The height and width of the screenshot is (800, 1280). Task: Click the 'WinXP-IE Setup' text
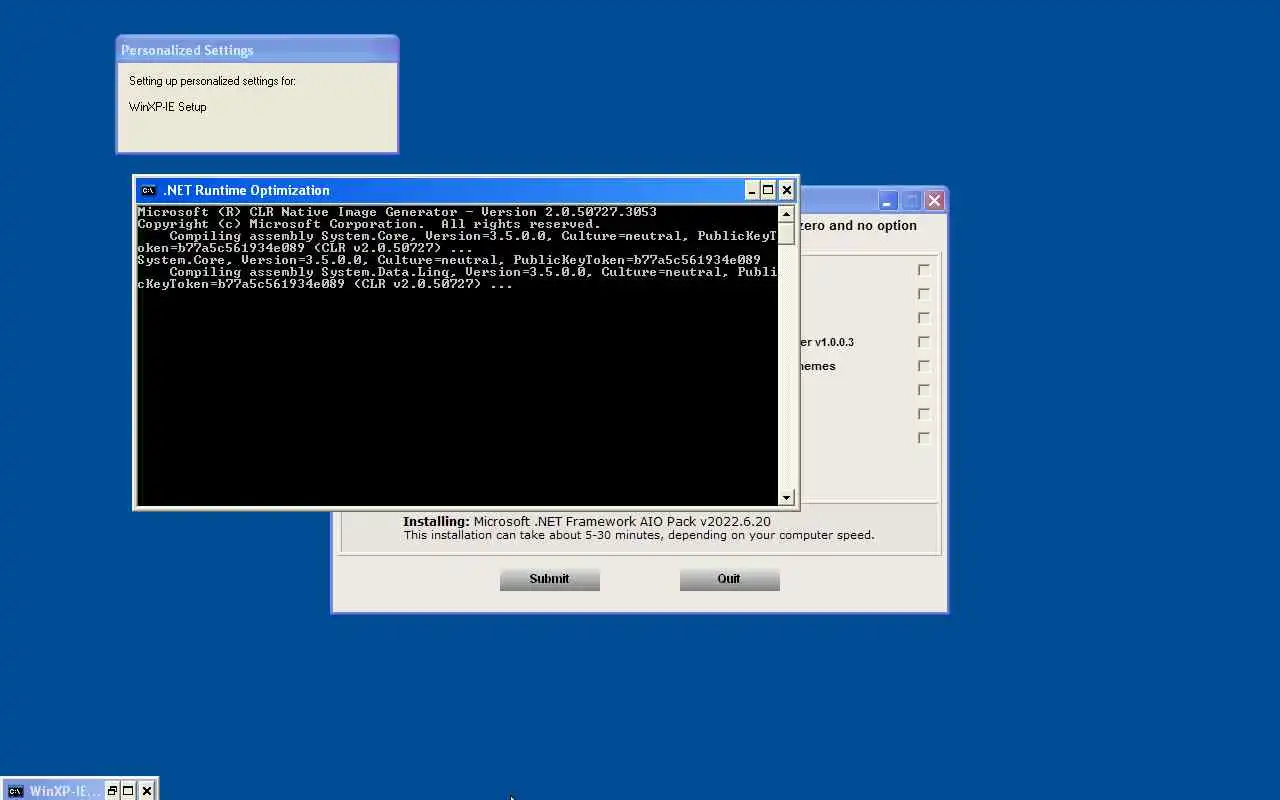click(168, 107)
